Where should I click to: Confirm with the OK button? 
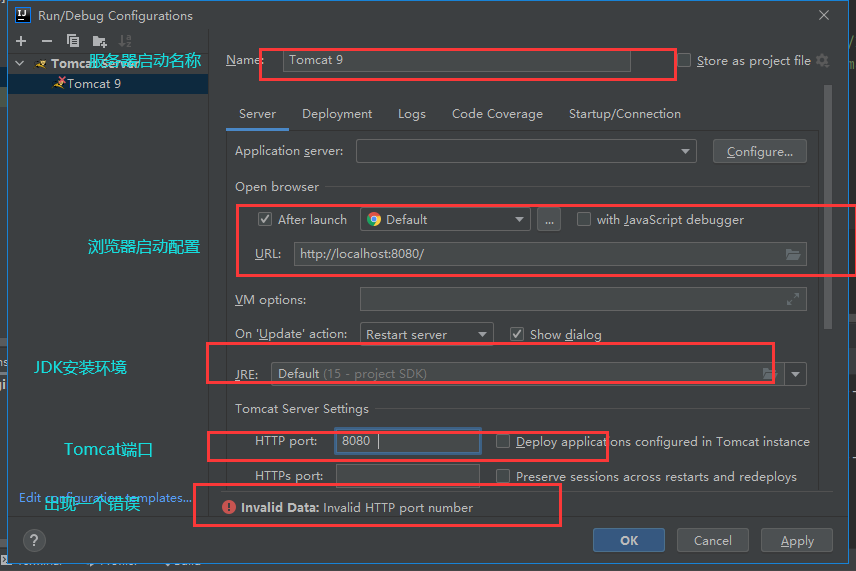[x=629, y=540]
